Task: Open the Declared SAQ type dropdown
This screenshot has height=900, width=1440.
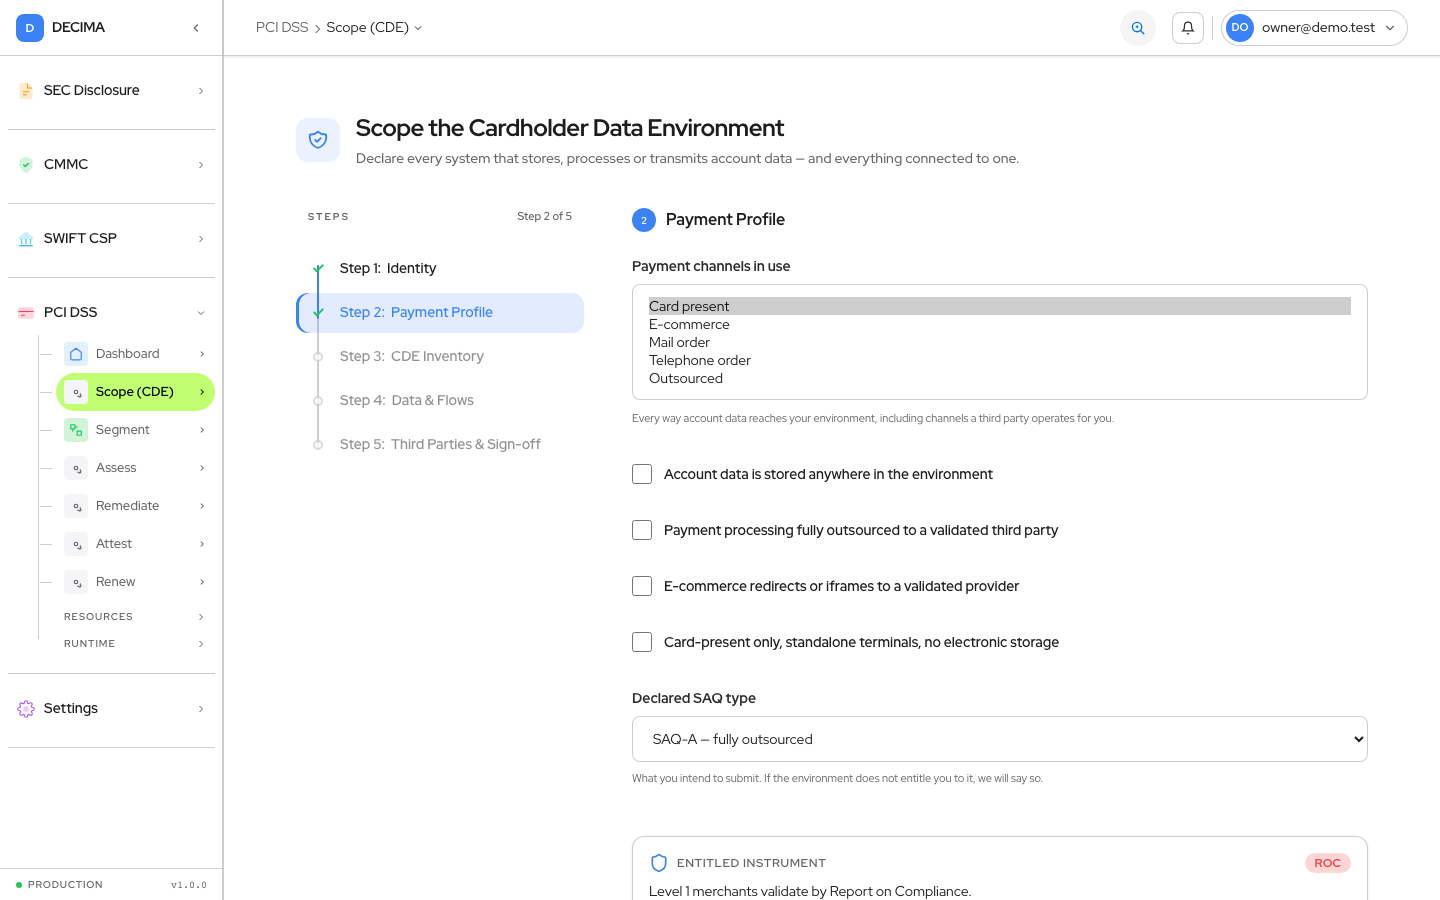Action: click(1000, 739)
